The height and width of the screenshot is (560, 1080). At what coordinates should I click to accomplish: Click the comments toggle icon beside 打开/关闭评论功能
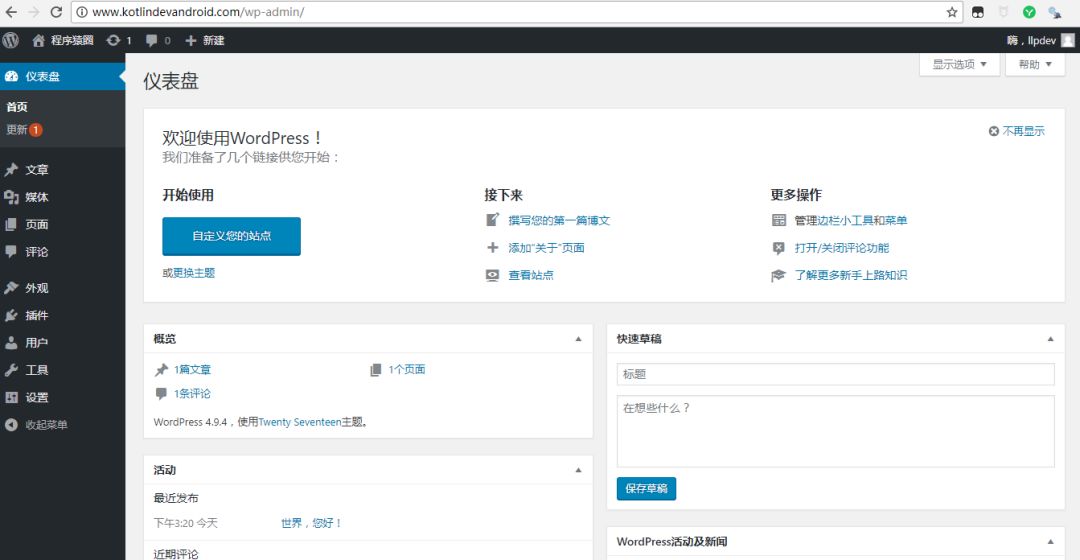click(x=778, y=248)
